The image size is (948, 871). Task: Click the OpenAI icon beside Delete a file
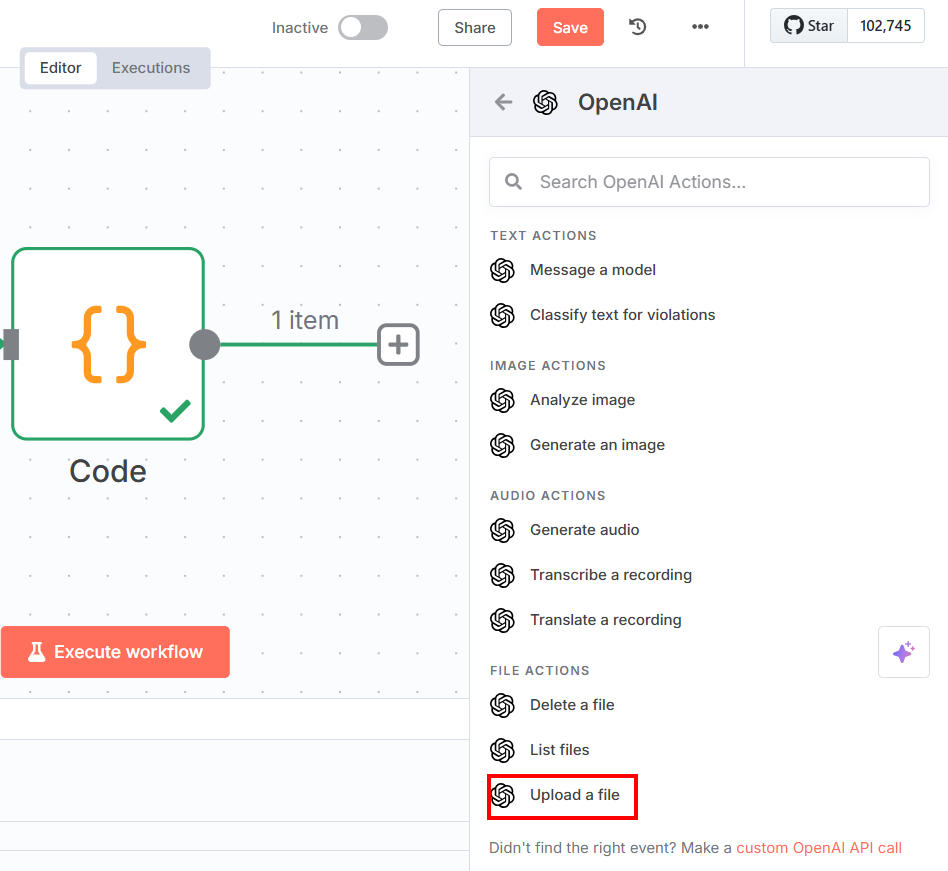click(x=502, y=705)
